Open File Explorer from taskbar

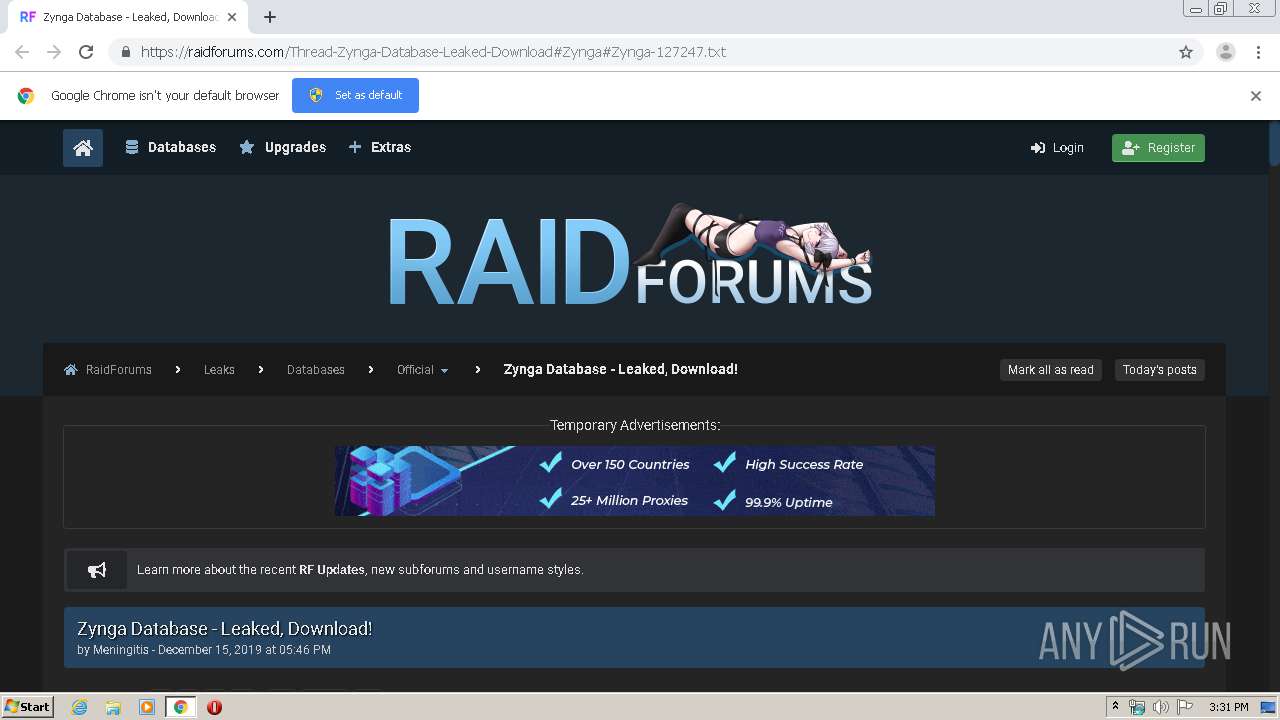(113, 707)
